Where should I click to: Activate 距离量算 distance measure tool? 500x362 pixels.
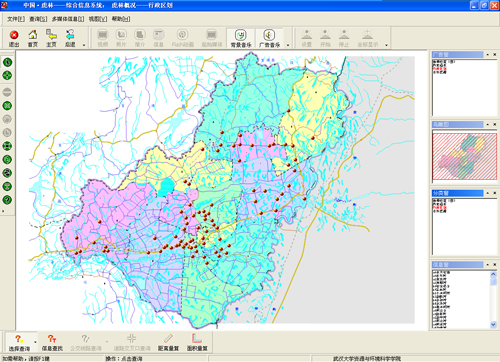coord(168,343)
